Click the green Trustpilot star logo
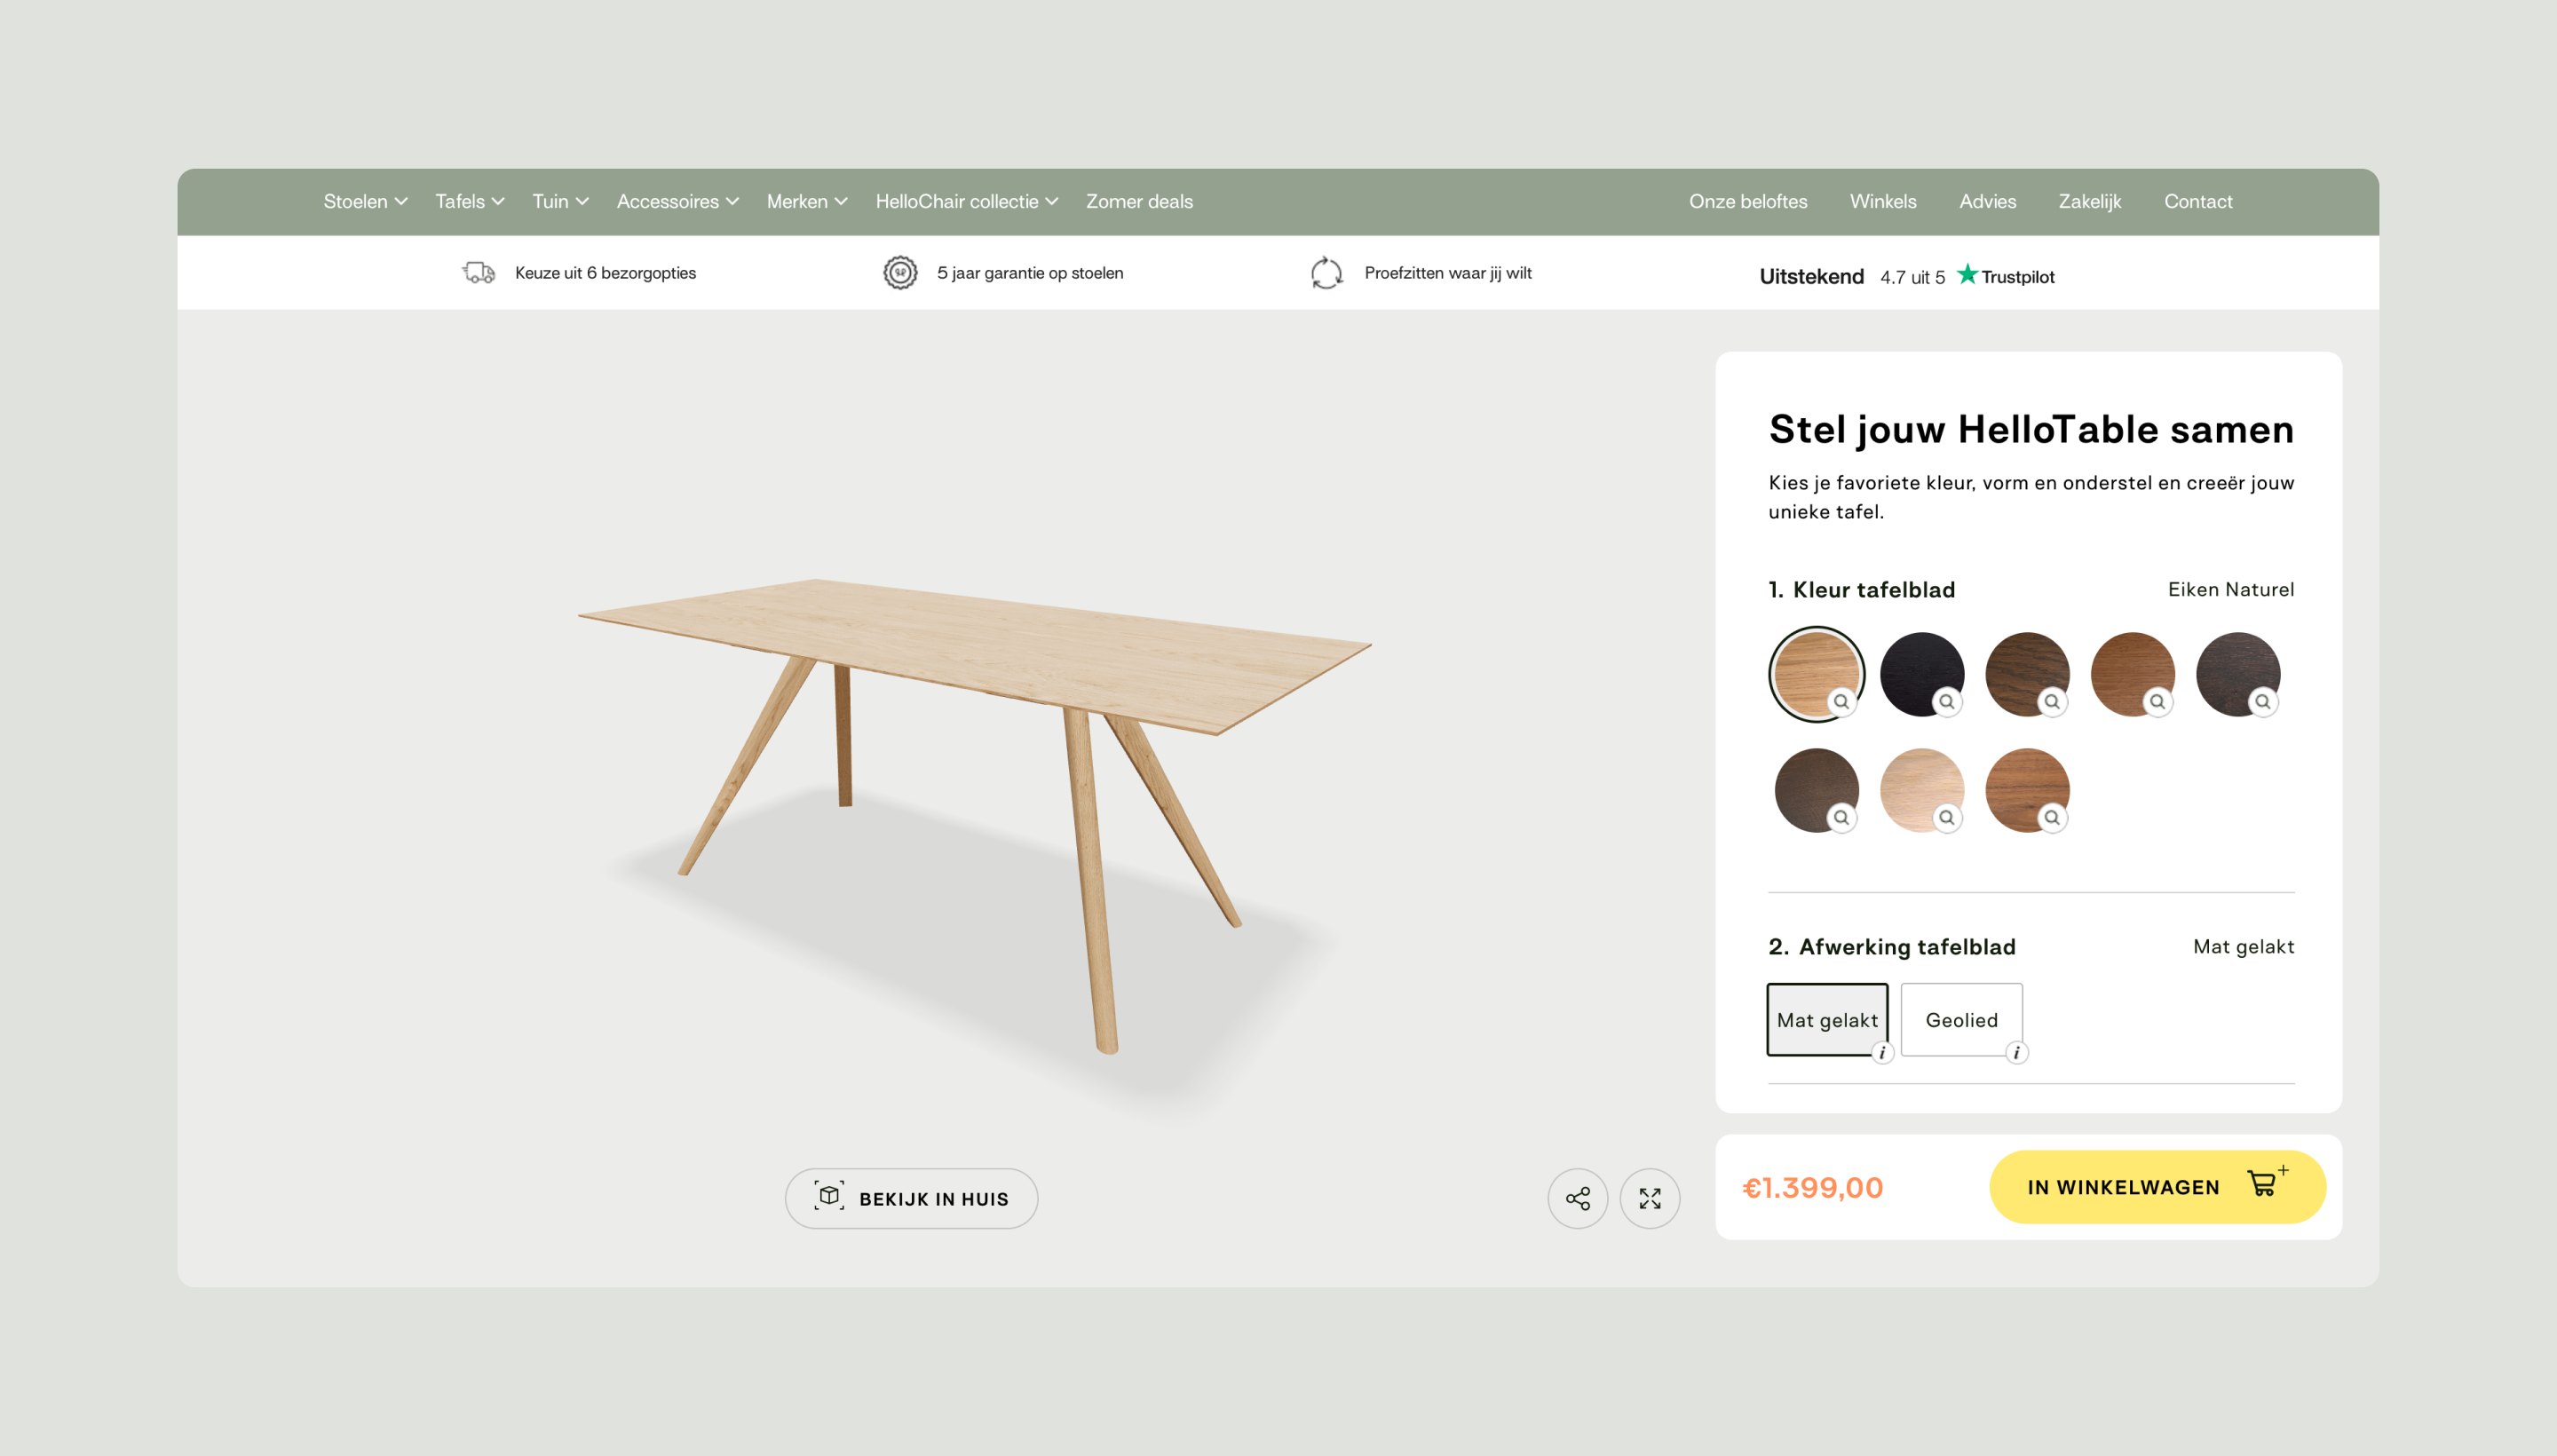Image resolution: width=2557 pixels, height=1456 pixels. [1967, 274]
